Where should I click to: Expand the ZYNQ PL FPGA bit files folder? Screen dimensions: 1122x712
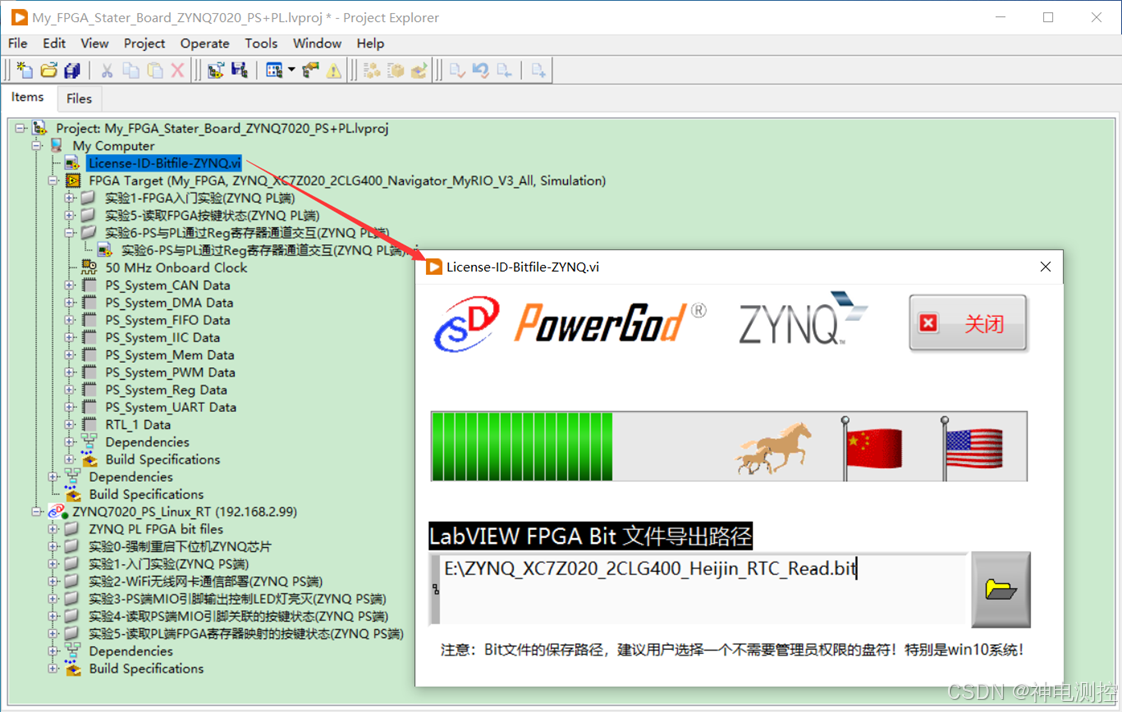click(53, 529)
